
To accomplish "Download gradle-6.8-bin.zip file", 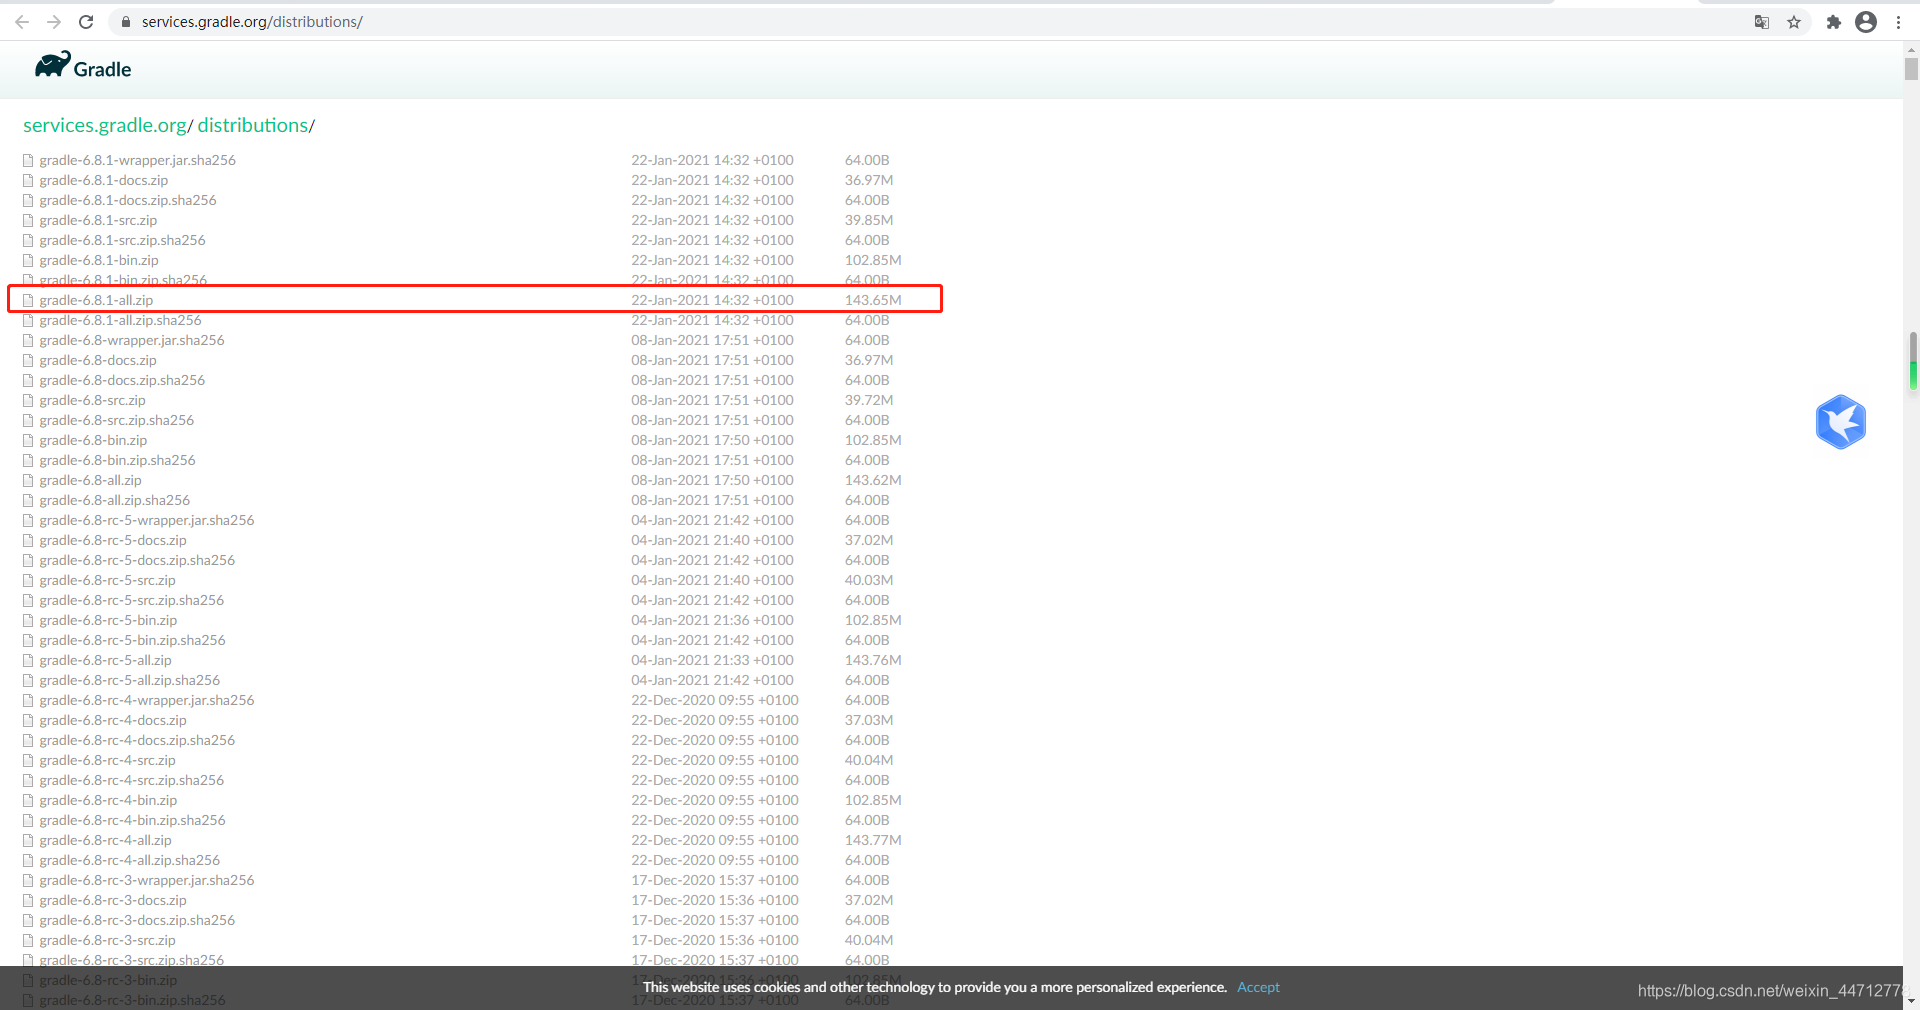I will [x=93, y=440].
